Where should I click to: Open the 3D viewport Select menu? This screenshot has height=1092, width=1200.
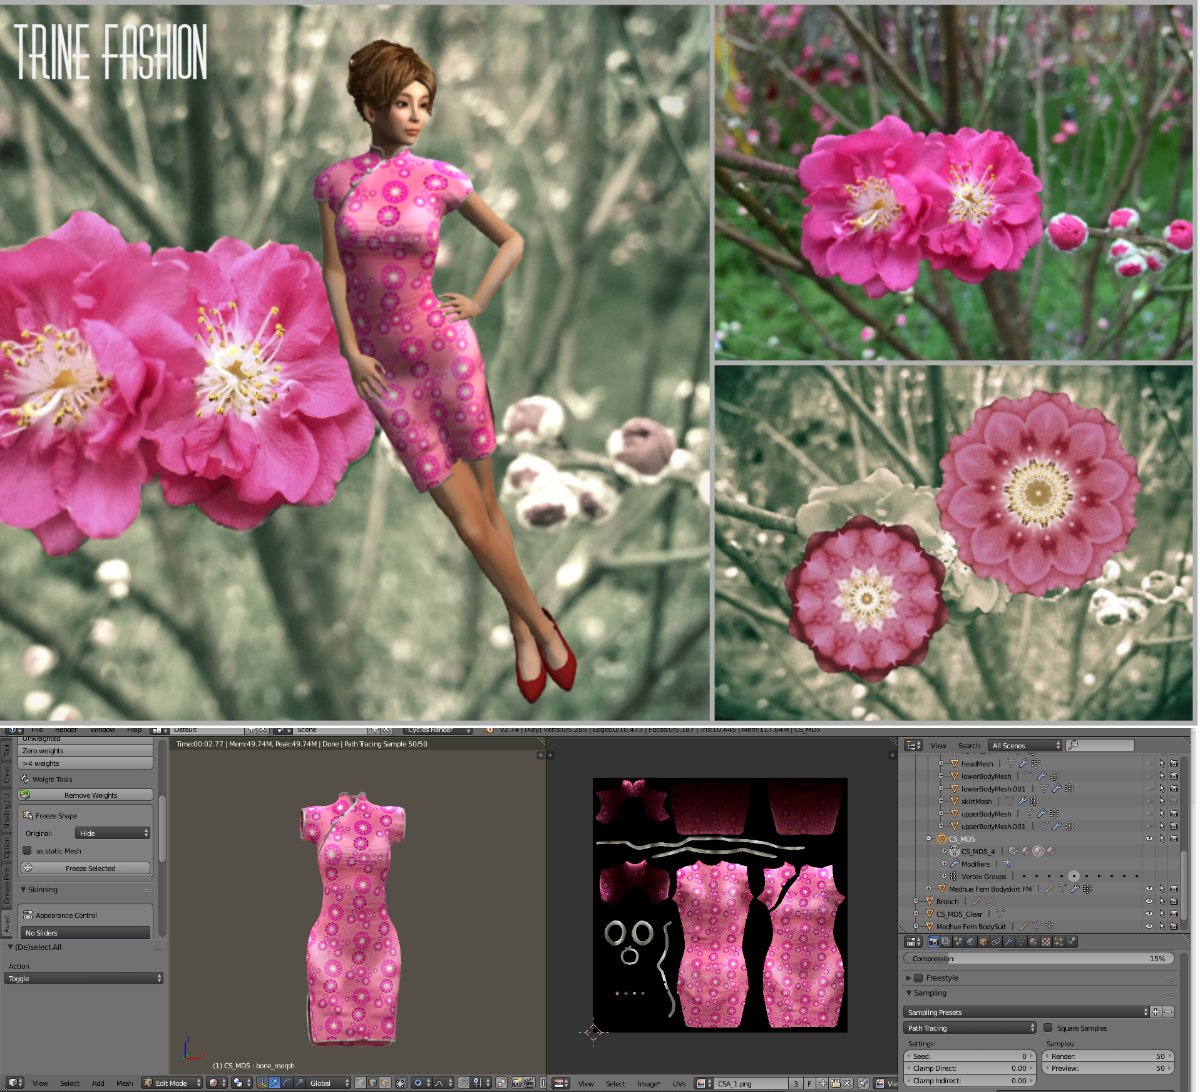pos(69,1083)
